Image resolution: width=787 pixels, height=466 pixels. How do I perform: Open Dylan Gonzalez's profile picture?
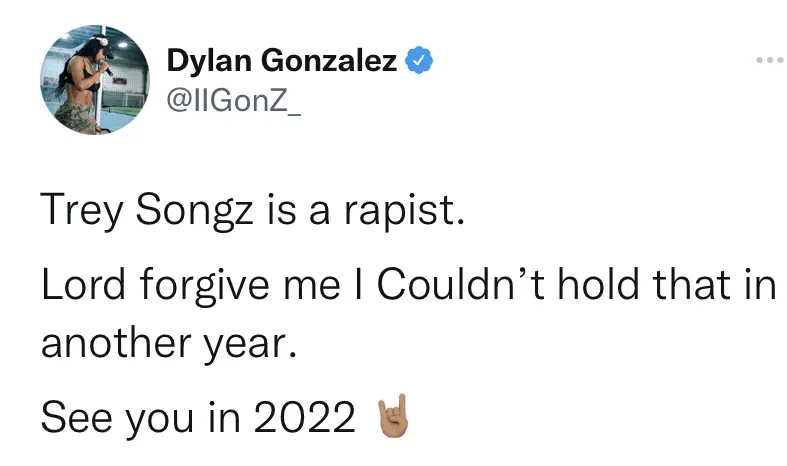coord(86,88)
